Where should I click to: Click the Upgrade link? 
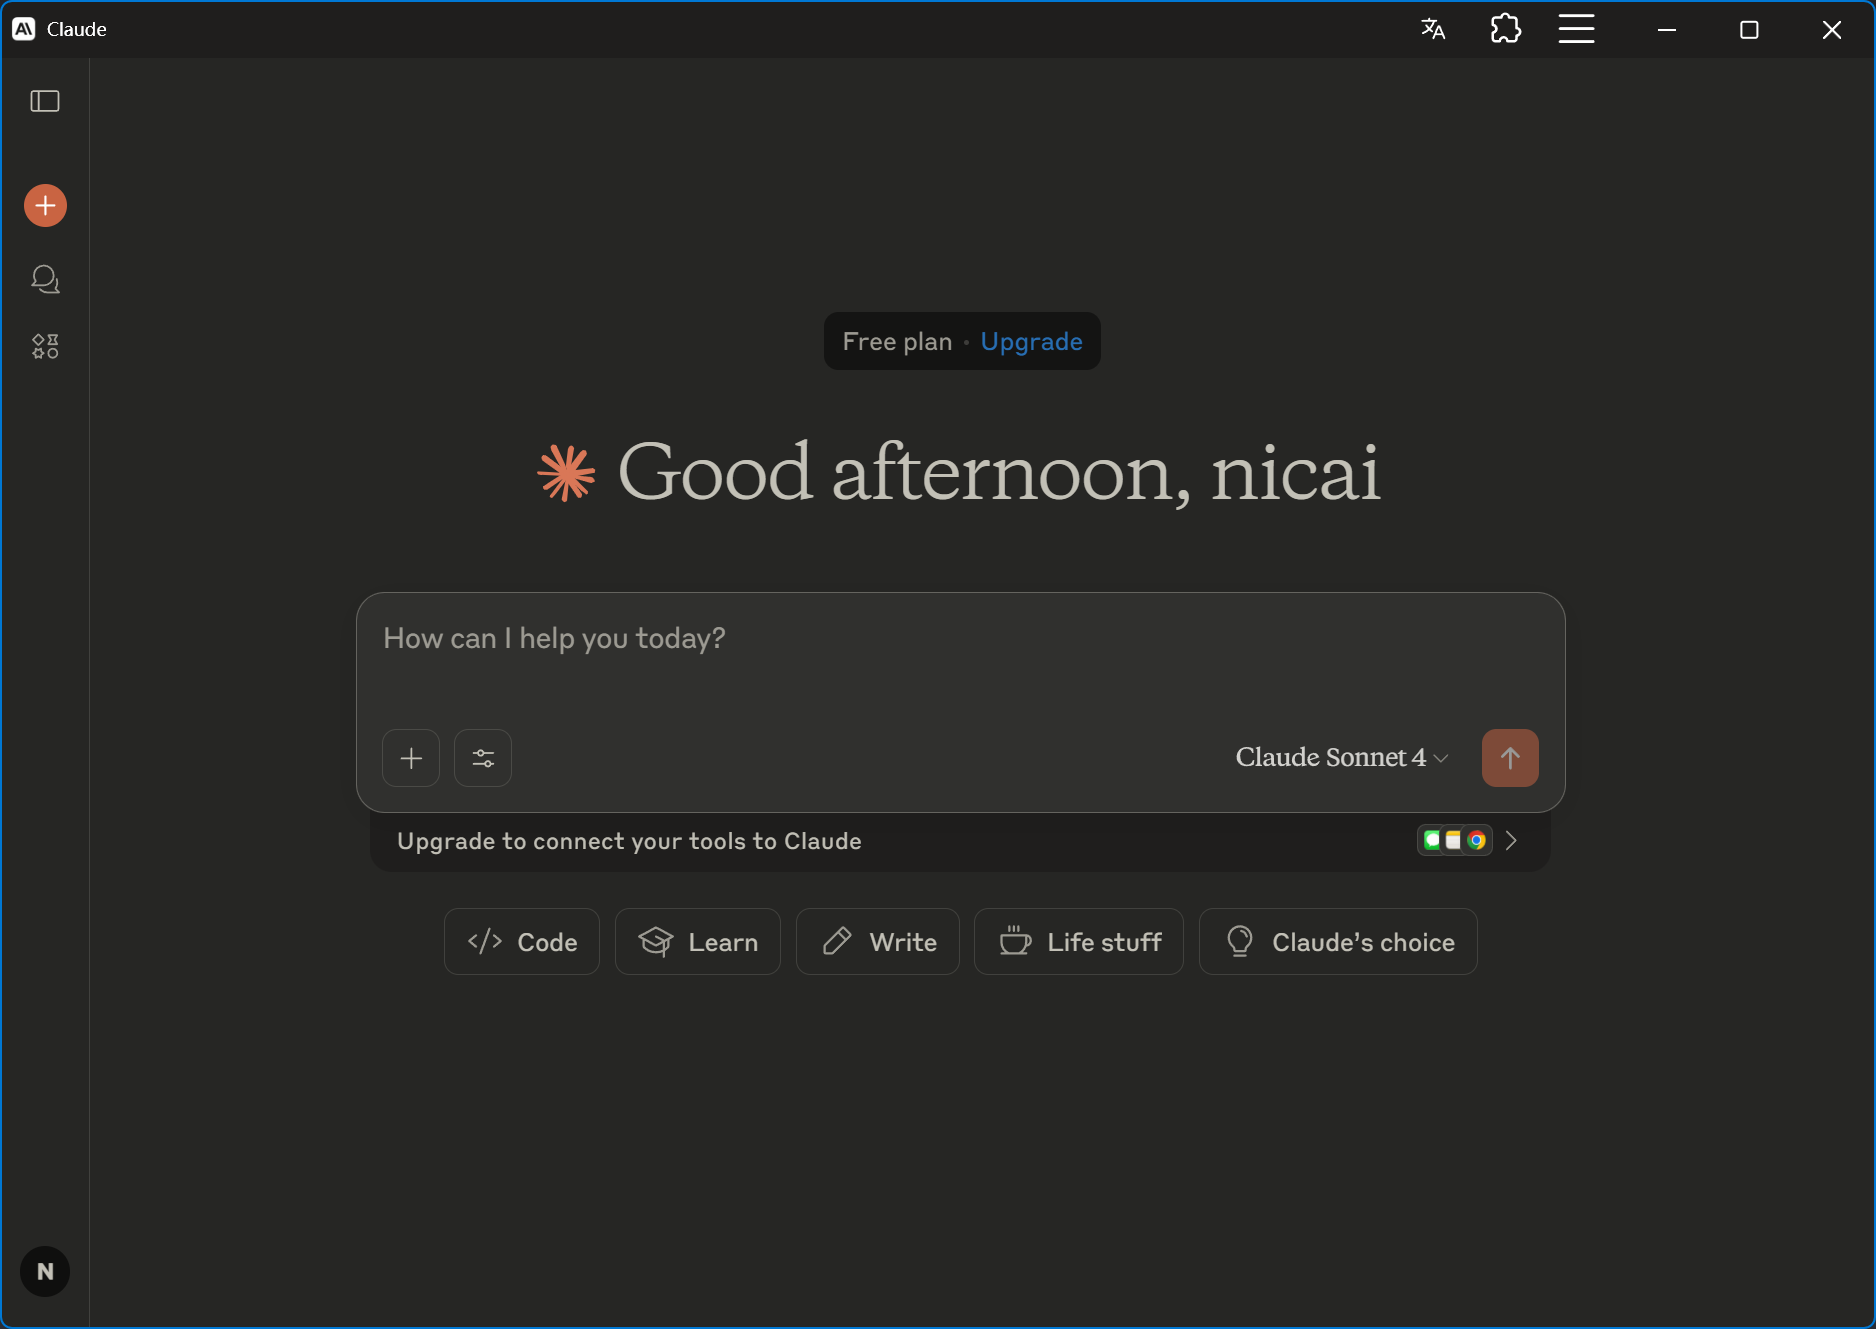pos(1032,342)
